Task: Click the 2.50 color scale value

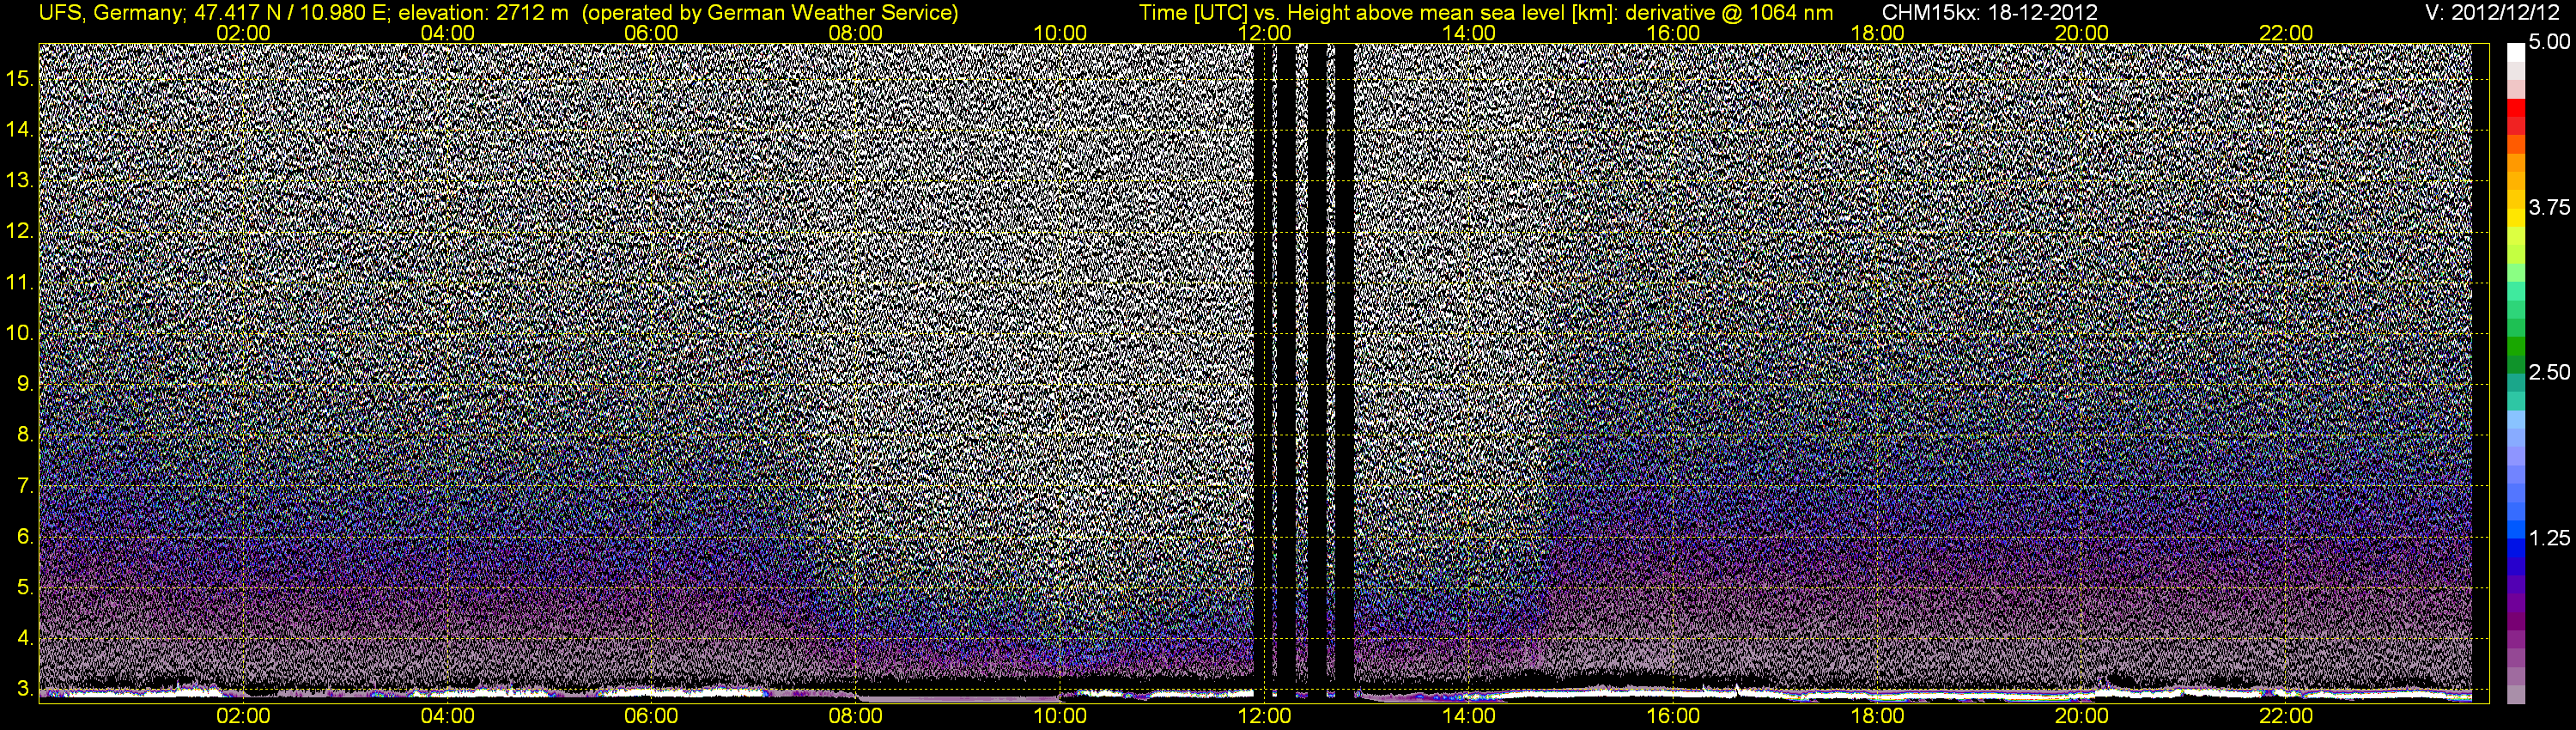Action: (x=2549, y=372)
